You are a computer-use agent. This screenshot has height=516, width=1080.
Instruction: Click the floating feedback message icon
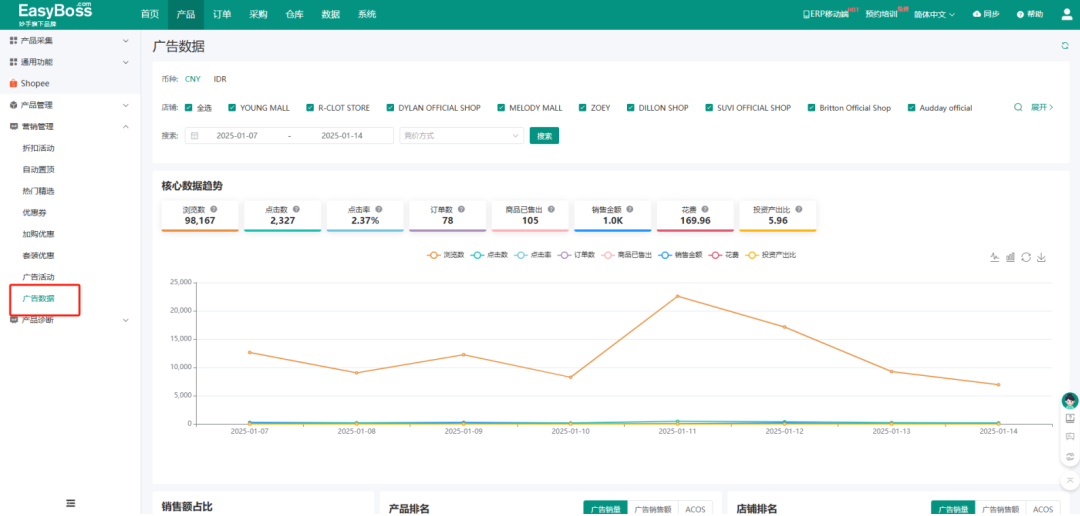click(1070, 437)
